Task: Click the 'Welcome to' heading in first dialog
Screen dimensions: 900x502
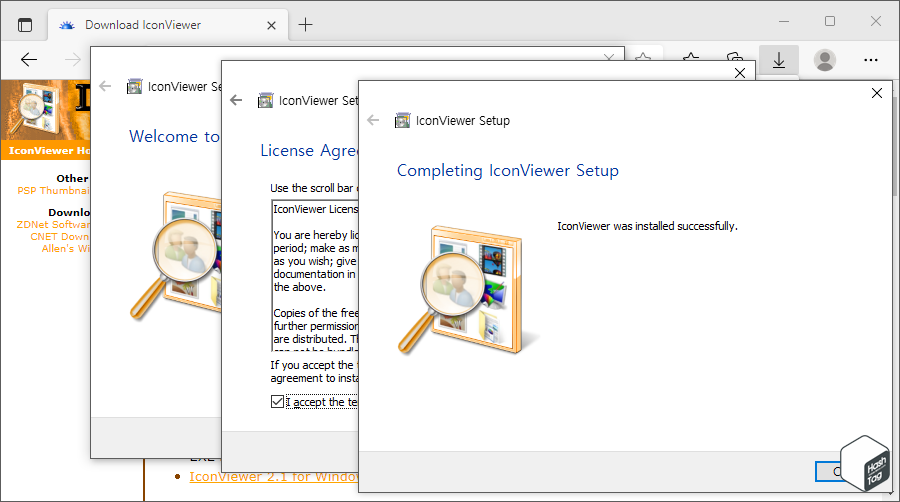Action: click(174, 137)
